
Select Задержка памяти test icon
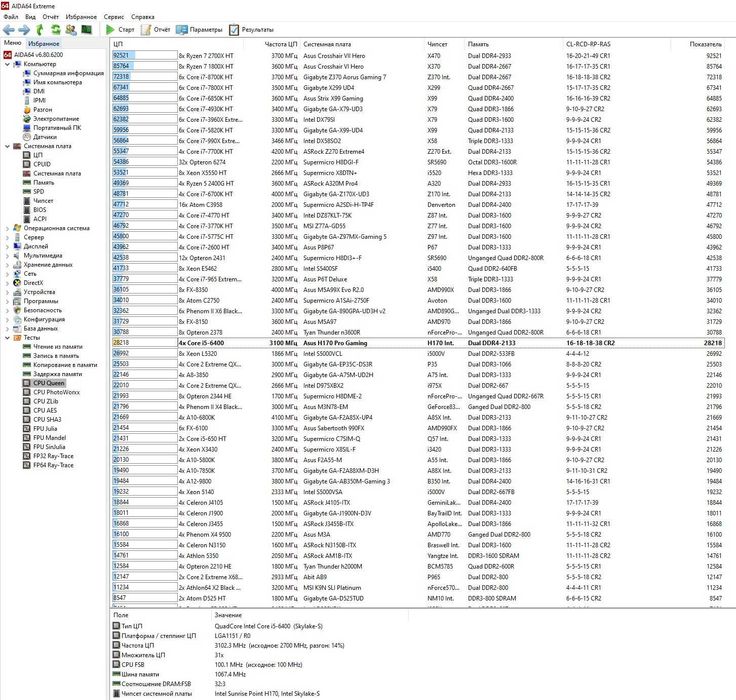pyautogui.click(x=27, y=374)
